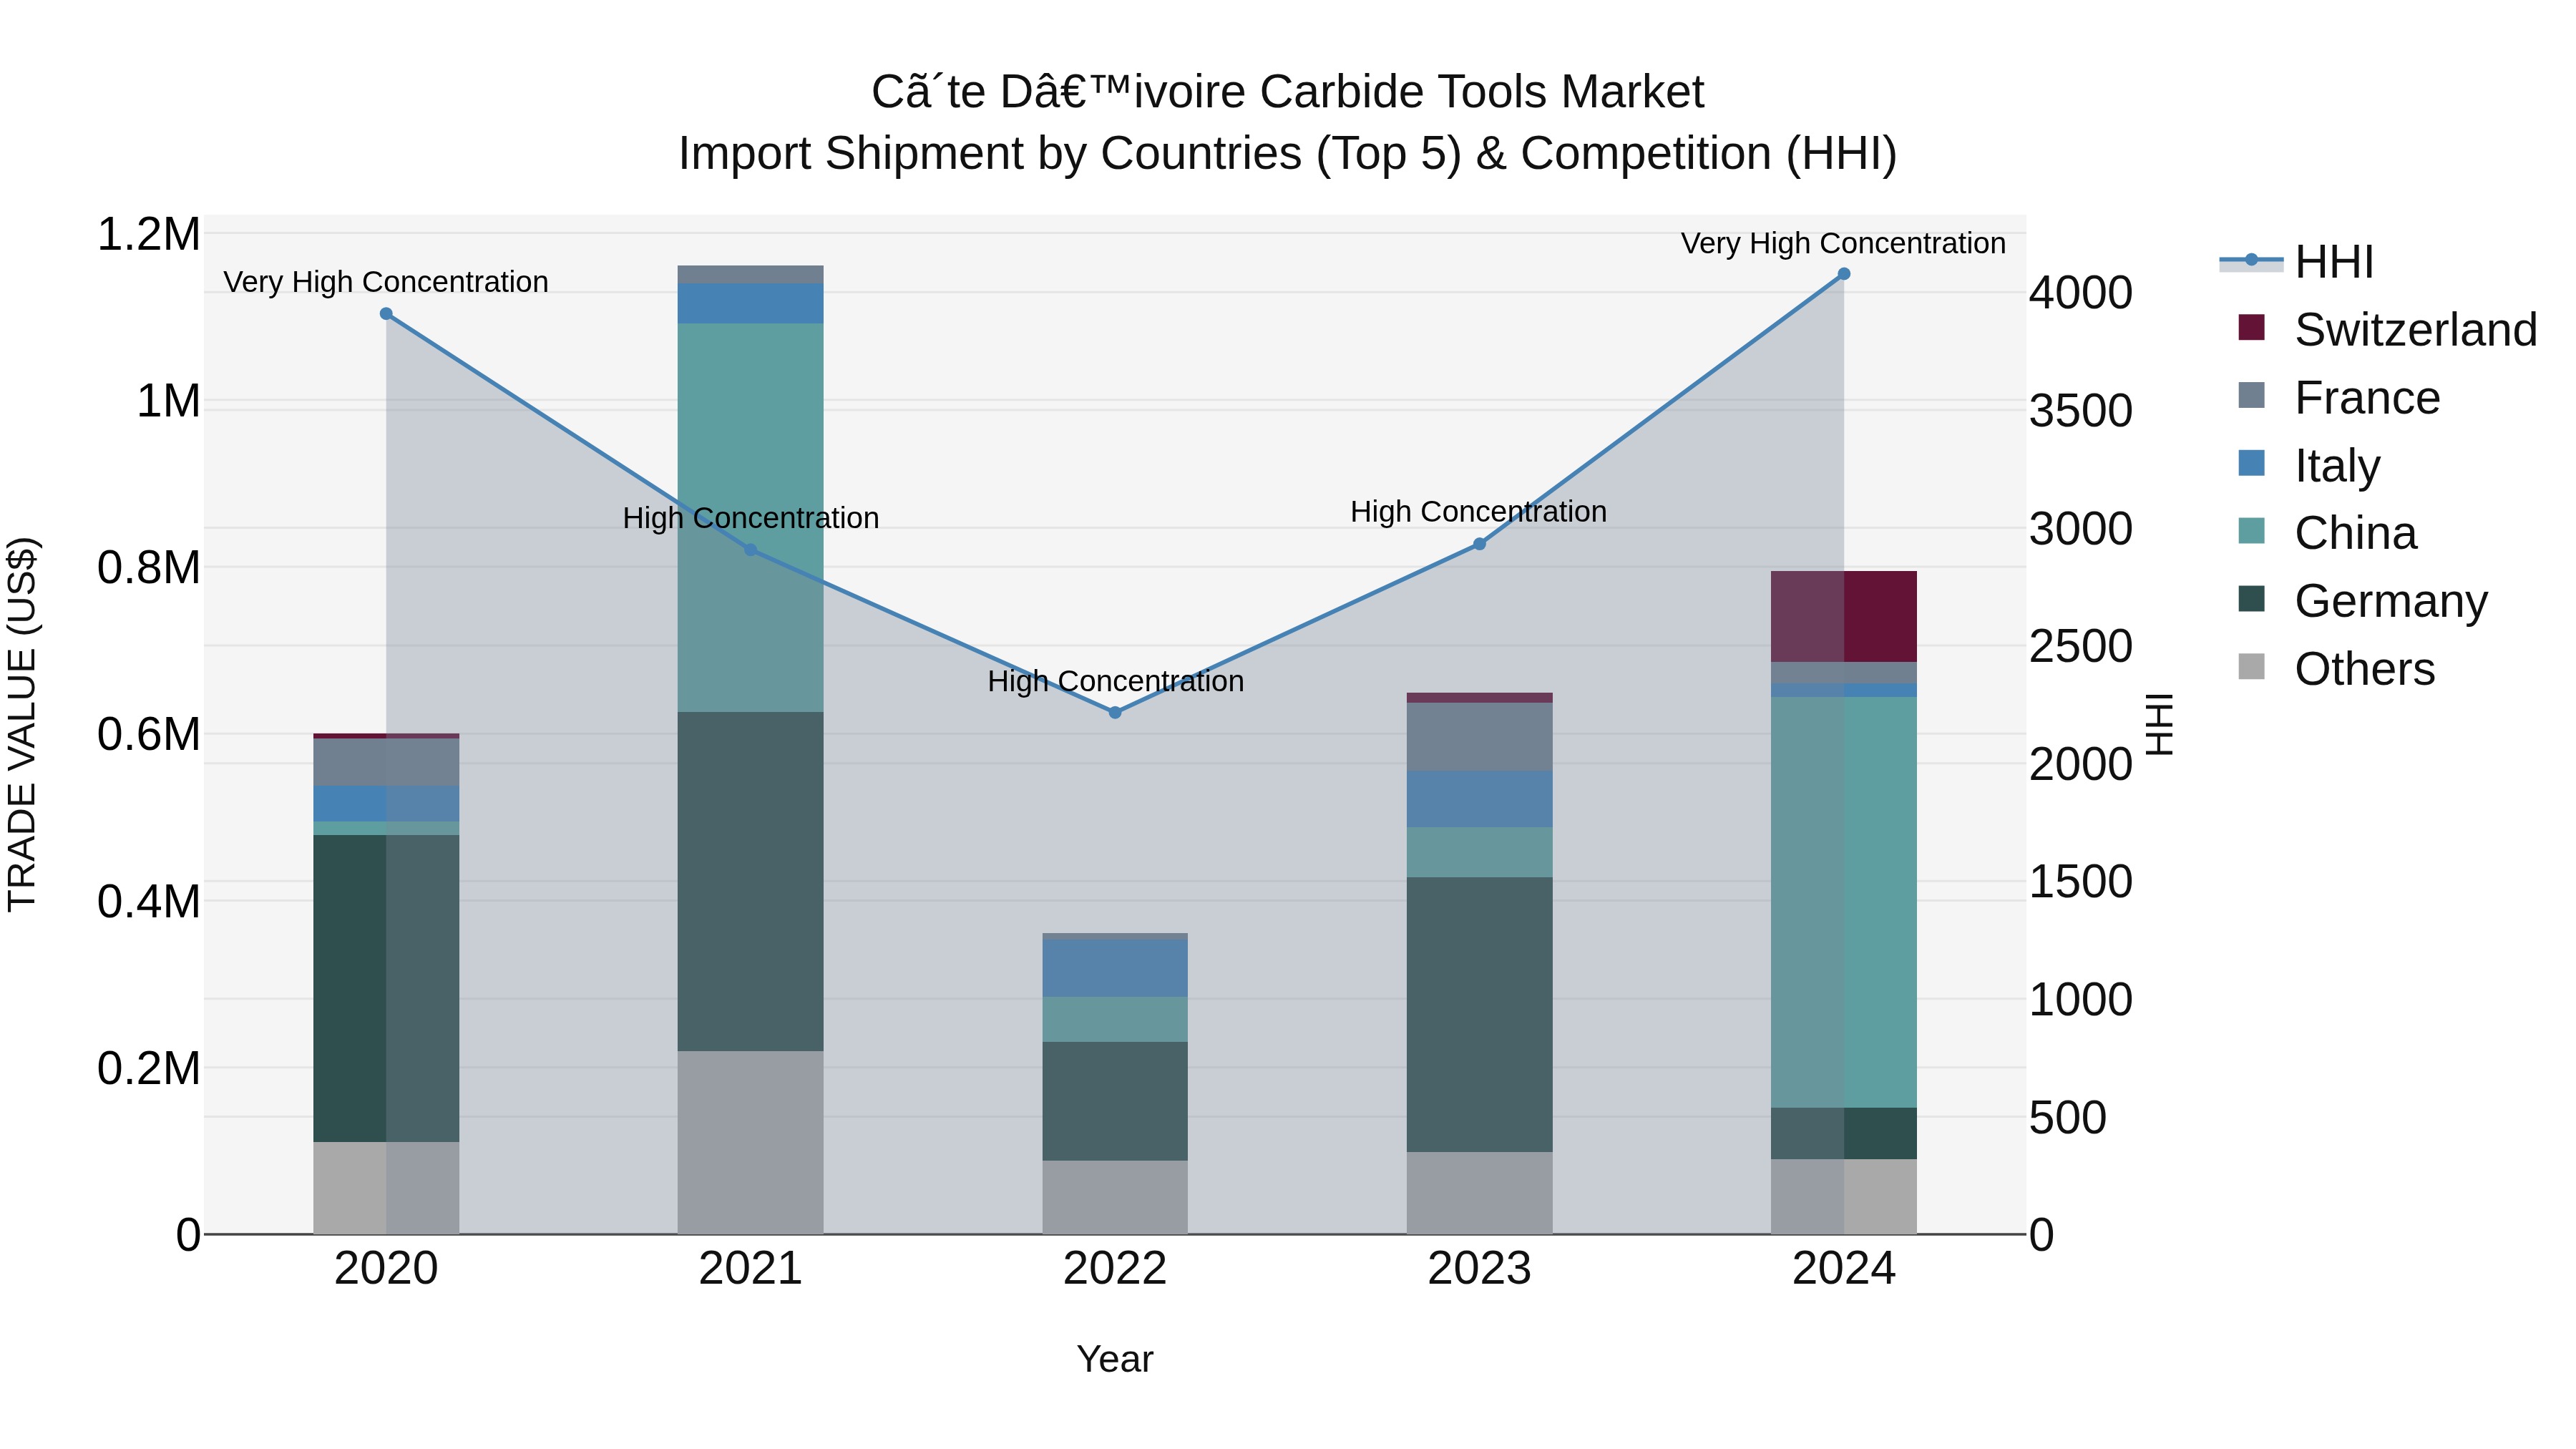Click the '4000' right axis tick label
This screenshot has width=2576, height=1449.
click(x=2081, y=293)
